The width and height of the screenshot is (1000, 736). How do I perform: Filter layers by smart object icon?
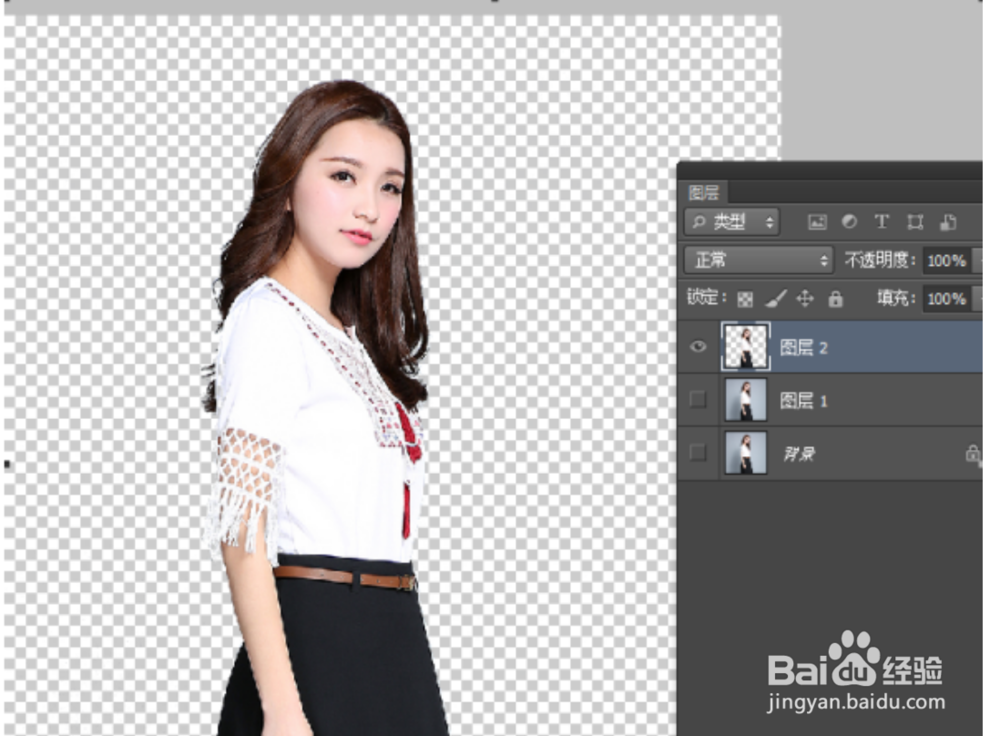[x=948, y=222]
